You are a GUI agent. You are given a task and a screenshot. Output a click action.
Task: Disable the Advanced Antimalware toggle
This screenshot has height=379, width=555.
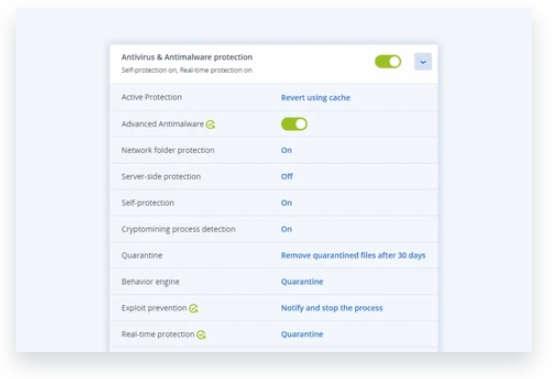(x=294, y=124)
